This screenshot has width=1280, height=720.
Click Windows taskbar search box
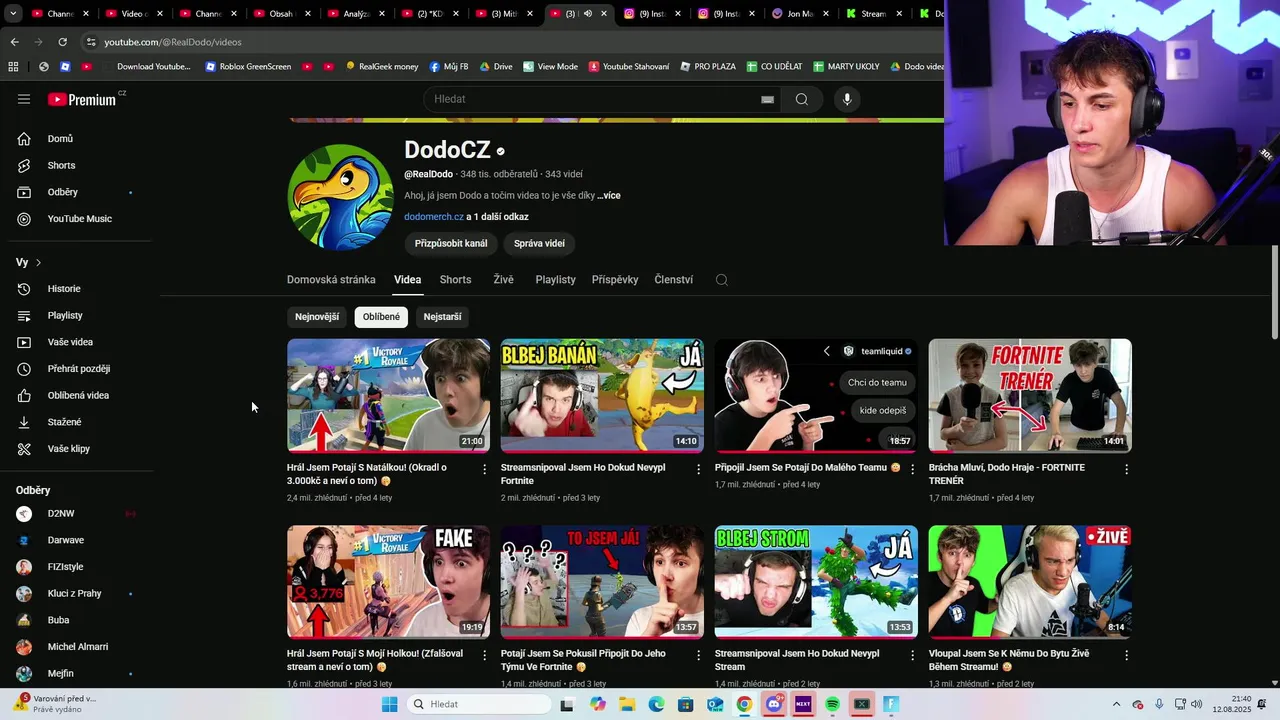478,704
